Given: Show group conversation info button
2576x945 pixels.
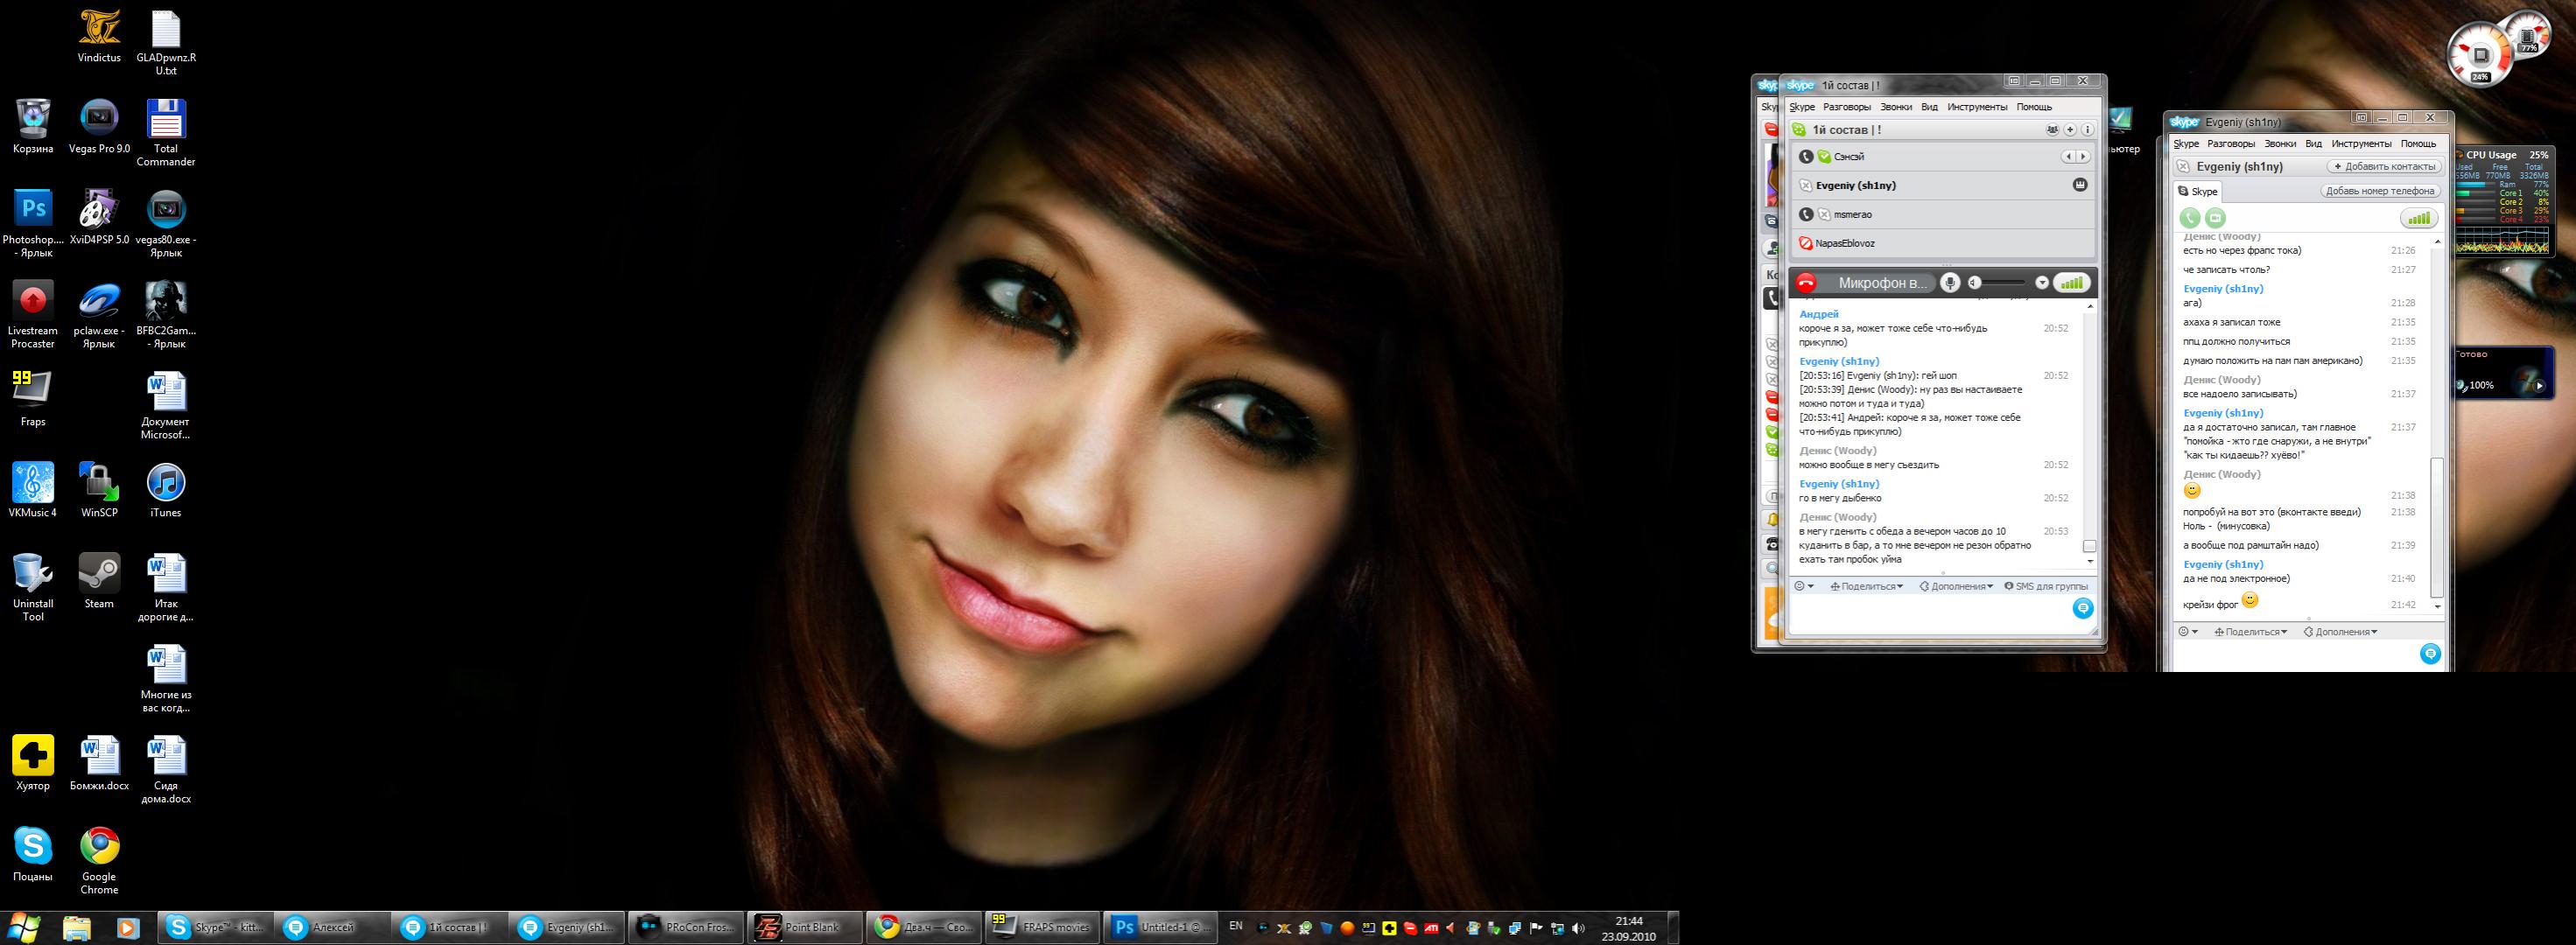Looking at the screenshot, I should click(2086, 130).
